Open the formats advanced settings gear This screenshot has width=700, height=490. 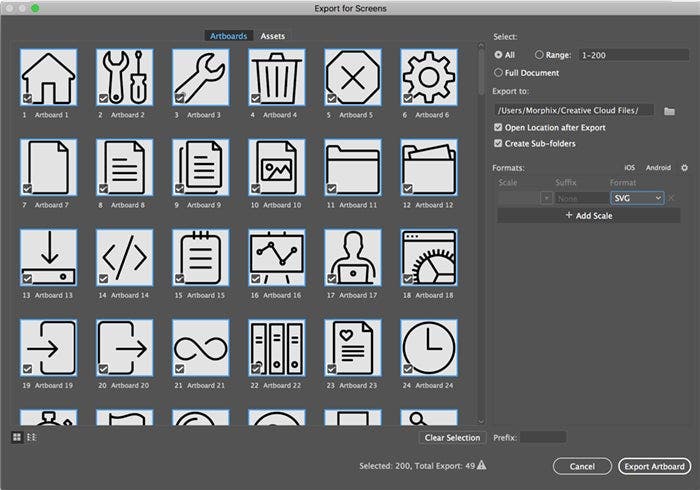pyautogui.click(x=684, y=168)
